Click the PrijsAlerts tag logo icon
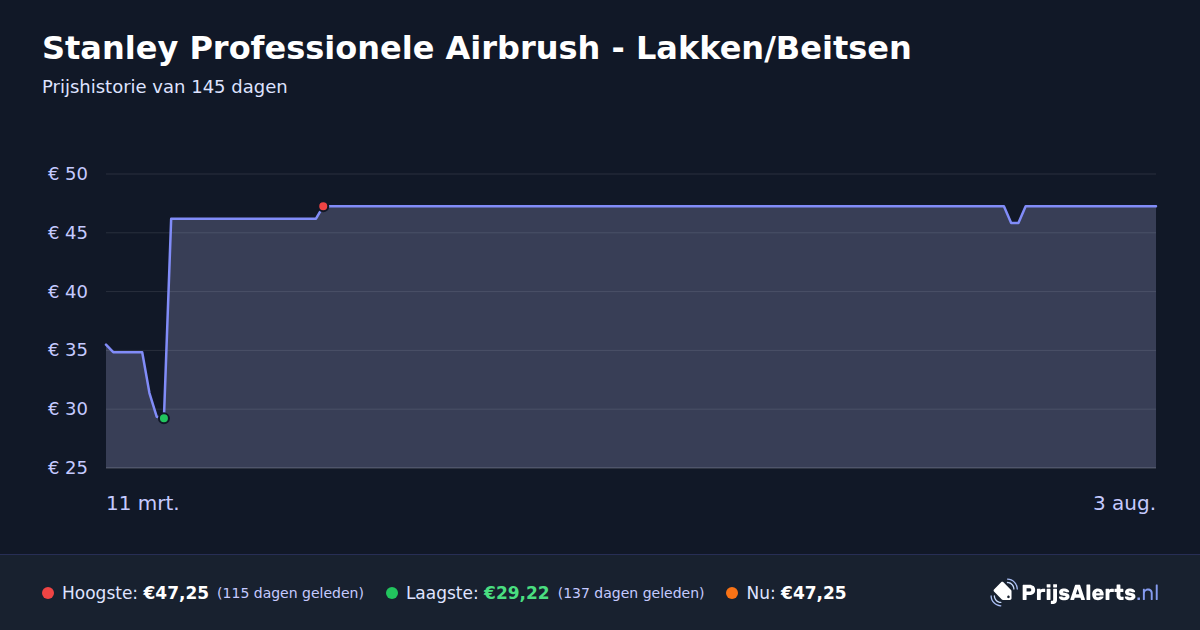 (x=1003, y=592)
